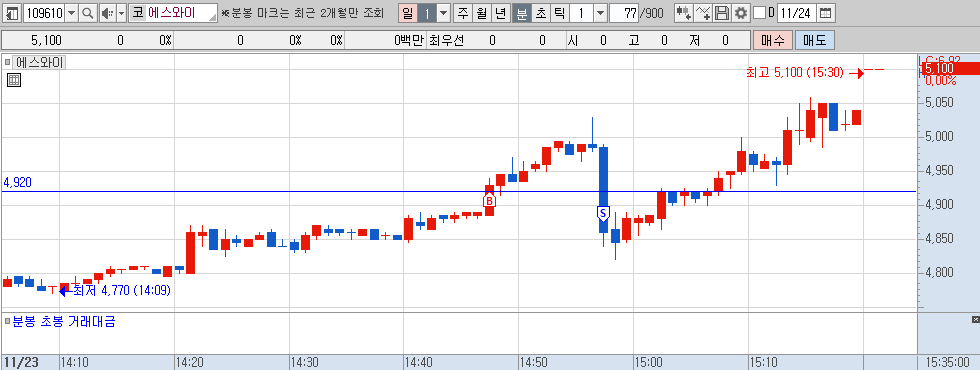Expand the dropdown arrow next to speaker icon
Screen dimensions: 980x370
[121, 12]
